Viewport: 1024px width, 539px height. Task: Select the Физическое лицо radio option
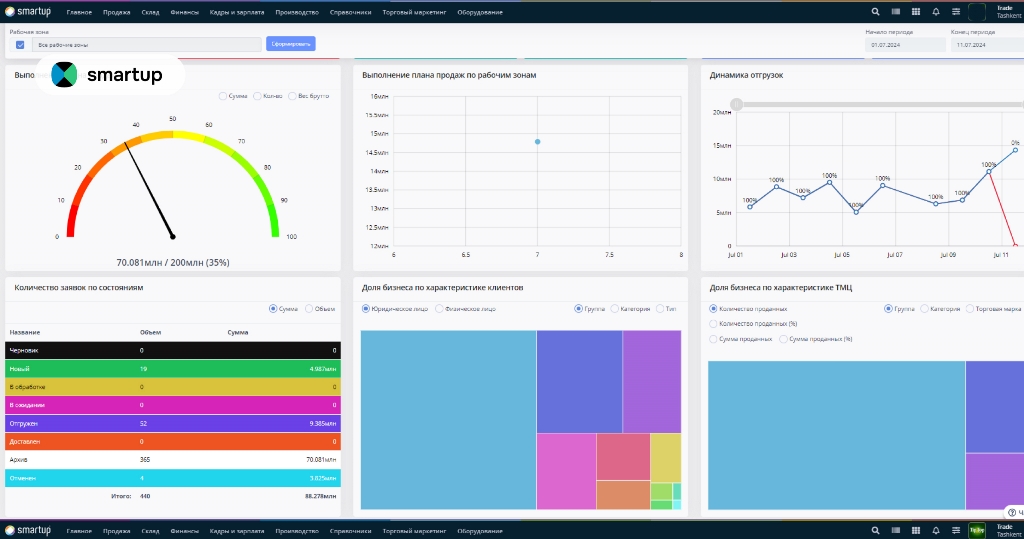(439, 309)
